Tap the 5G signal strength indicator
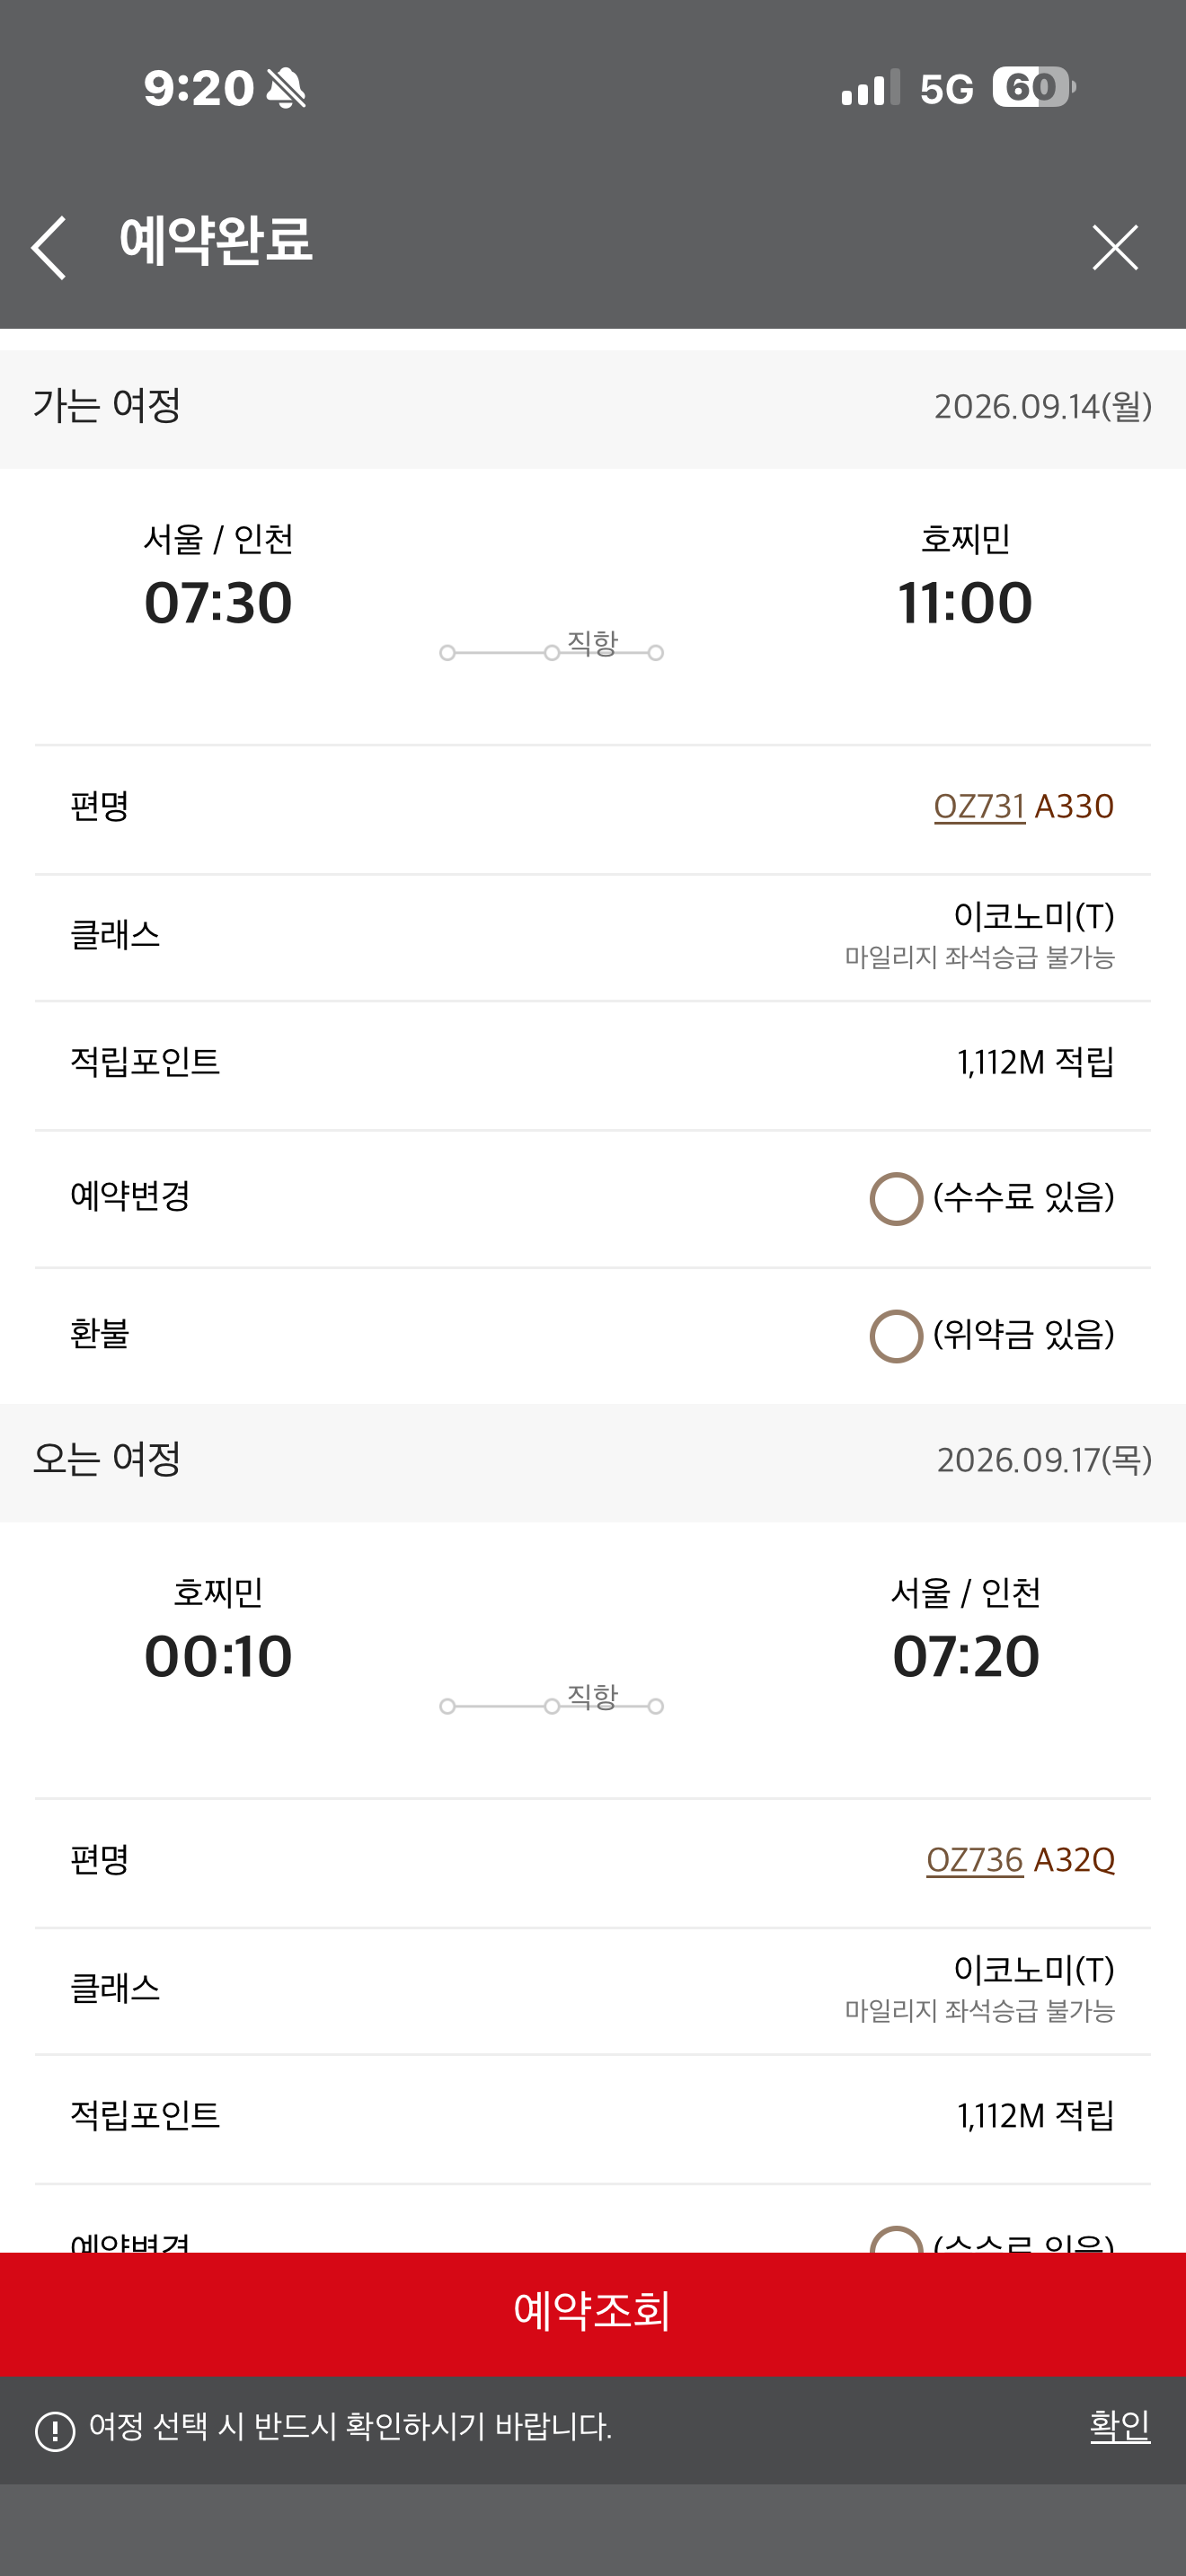Viewport: 1186px width, 2576px height. pyautogui.click(x=907, y=88)
